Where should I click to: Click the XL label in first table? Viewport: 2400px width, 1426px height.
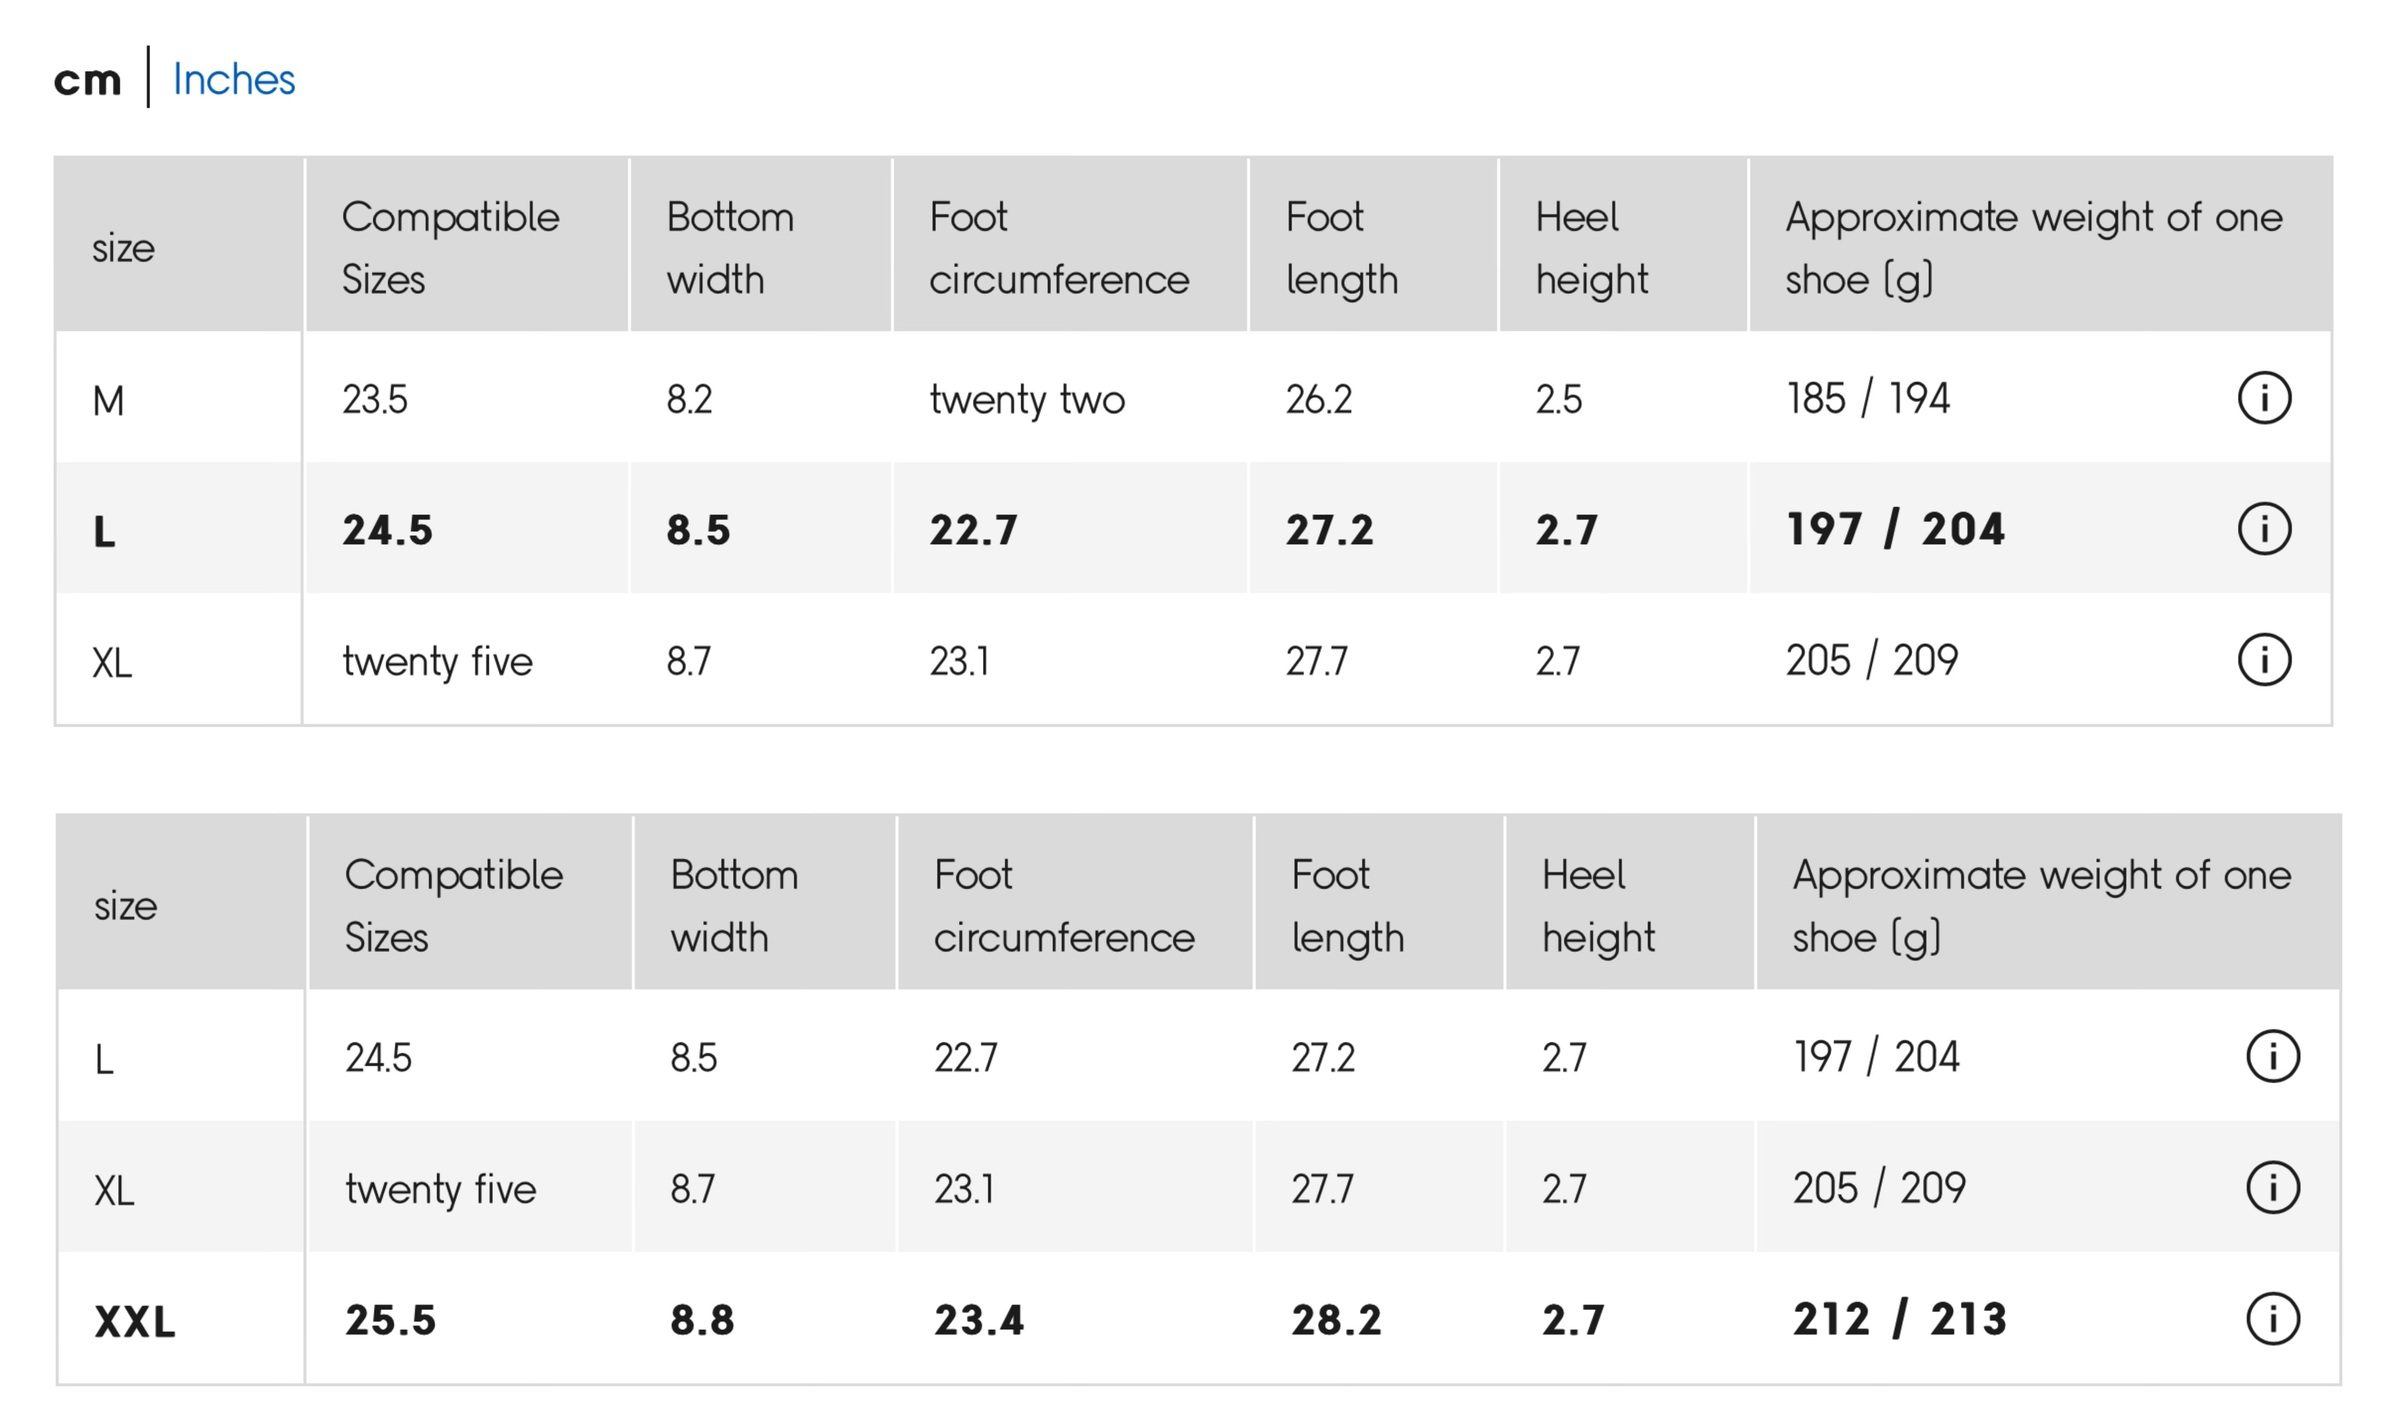(112, 662)
